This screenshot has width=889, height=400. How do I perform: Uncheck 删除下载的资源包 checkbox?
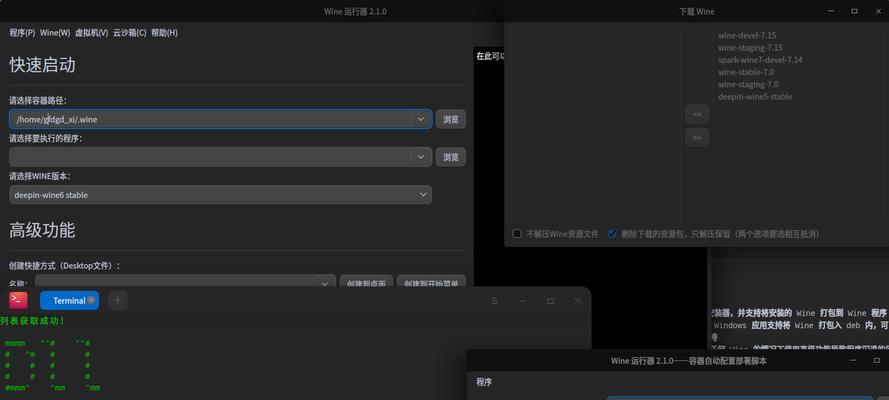coord(612,233)
